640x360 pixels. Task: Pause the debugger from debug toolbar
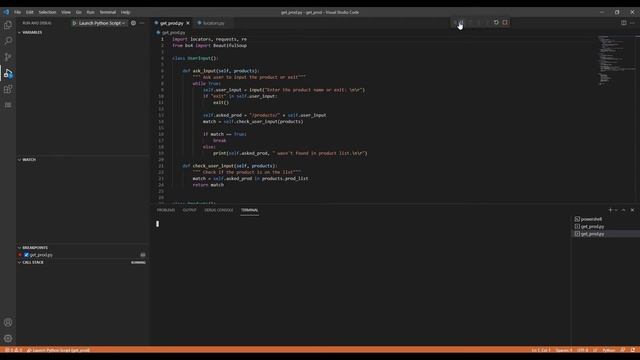click(x=461, y=22)
